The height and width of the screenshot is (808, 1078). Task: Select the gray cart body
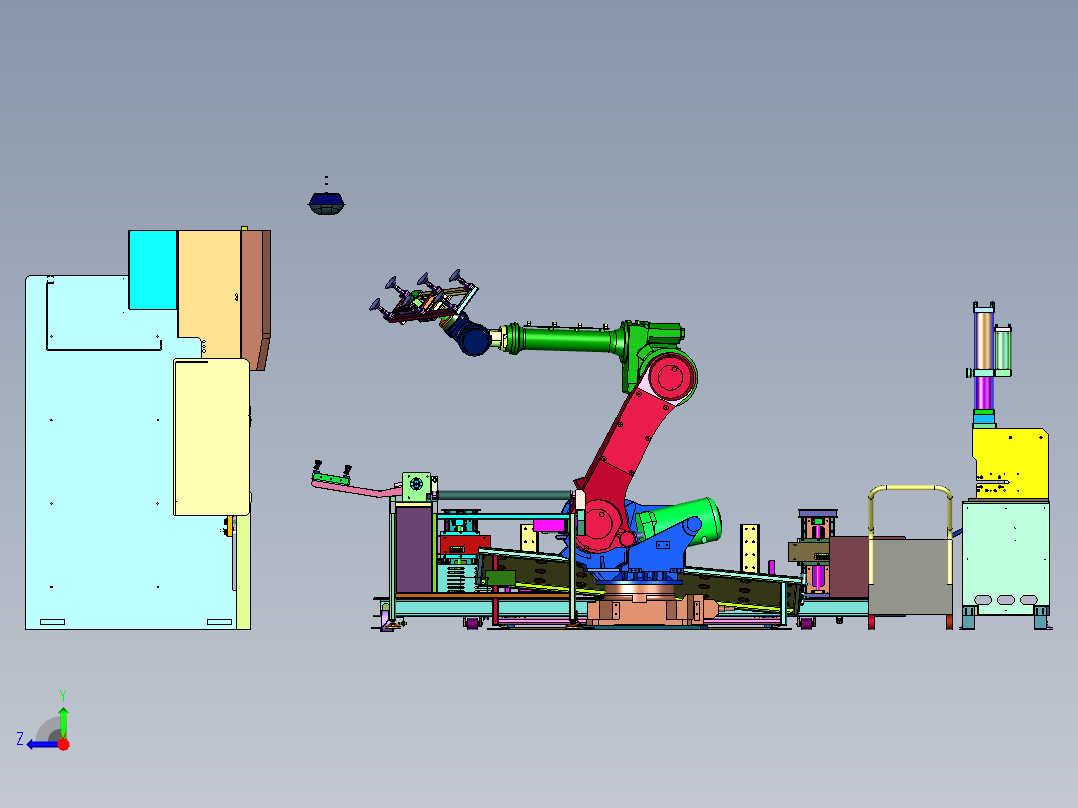tap(910, 576)
